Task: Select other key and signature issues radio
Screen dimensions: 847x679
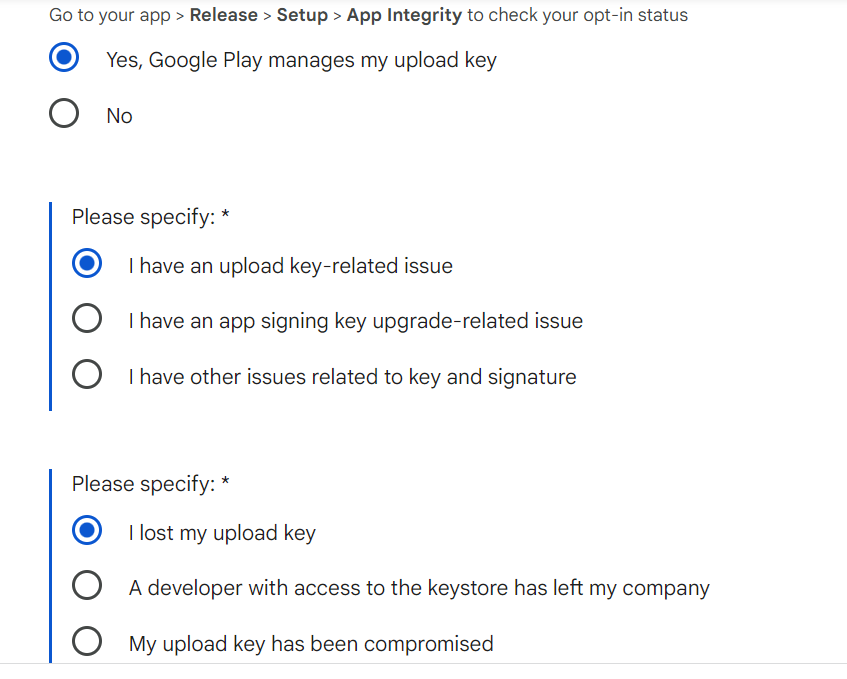Action: (87, 376)
